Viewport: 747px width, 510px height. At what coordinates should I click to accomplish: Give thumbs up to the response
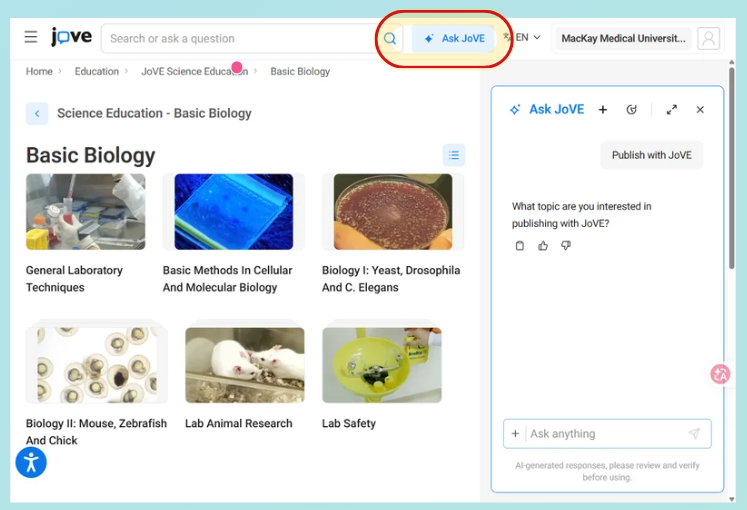pyautogui.click(x=543, y=246)
